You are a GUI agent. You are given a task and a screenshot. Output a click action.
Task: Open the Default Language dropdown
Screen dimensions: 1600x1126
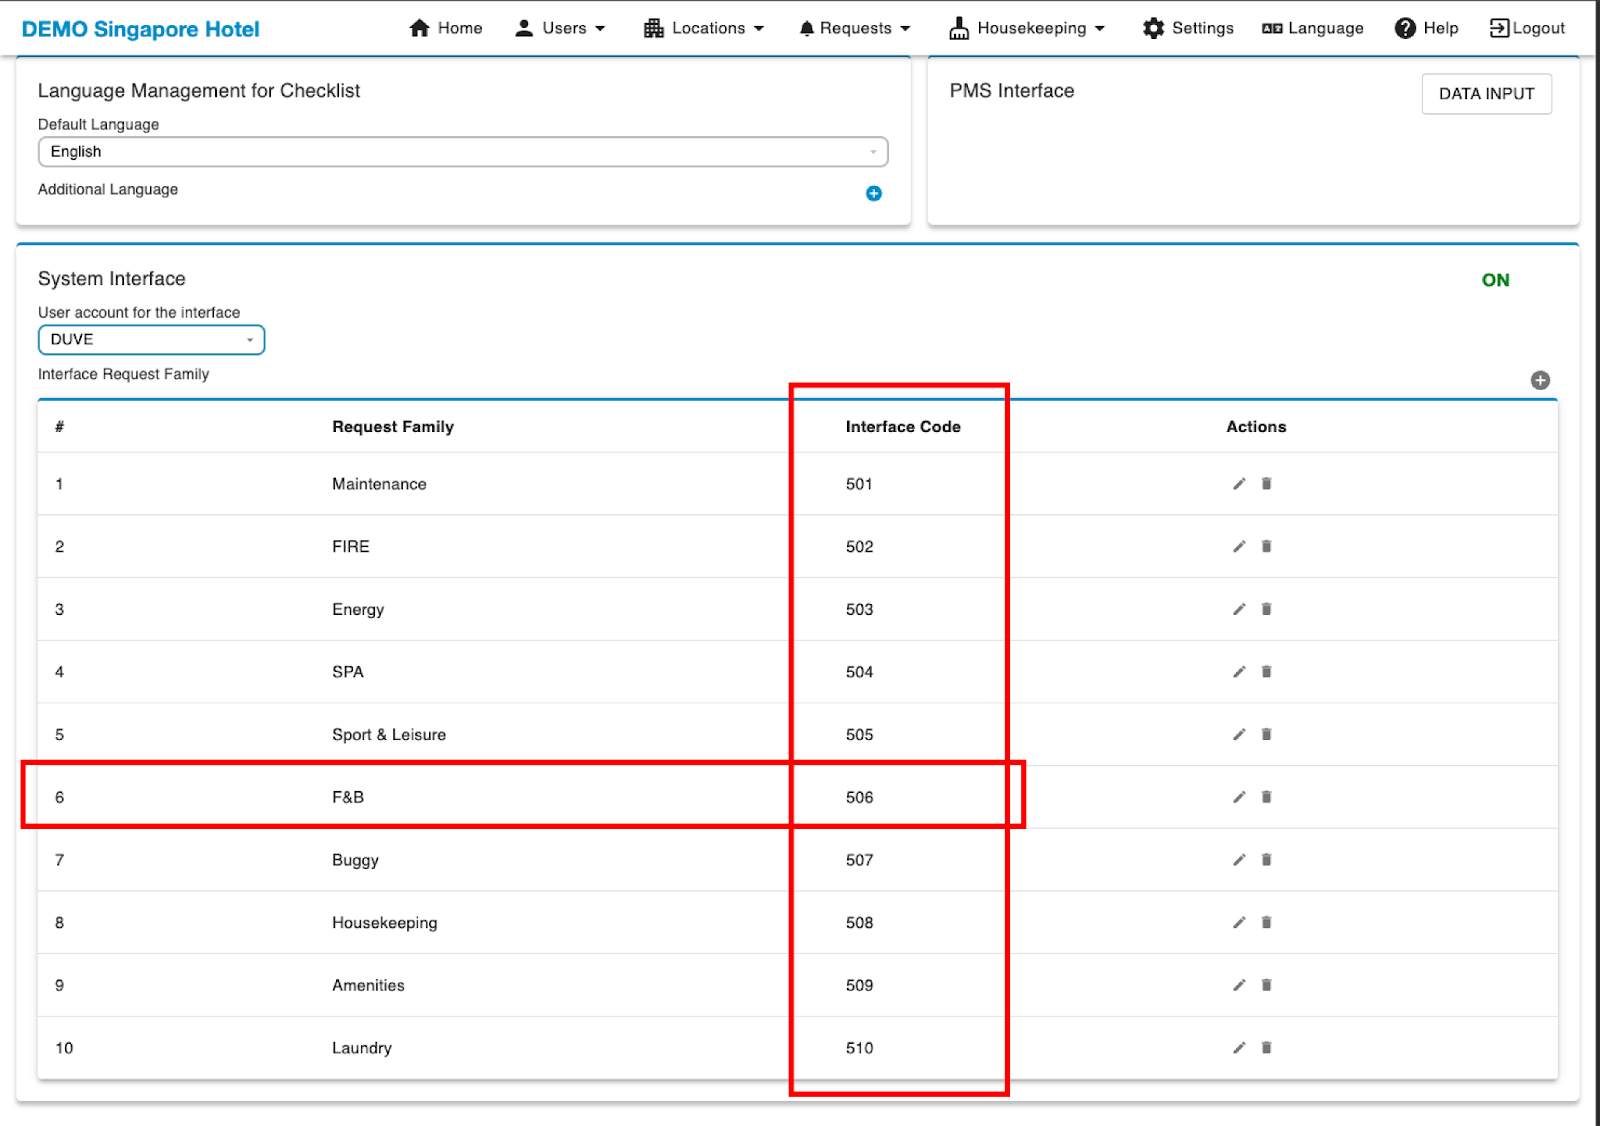click(x=462, y=152)
